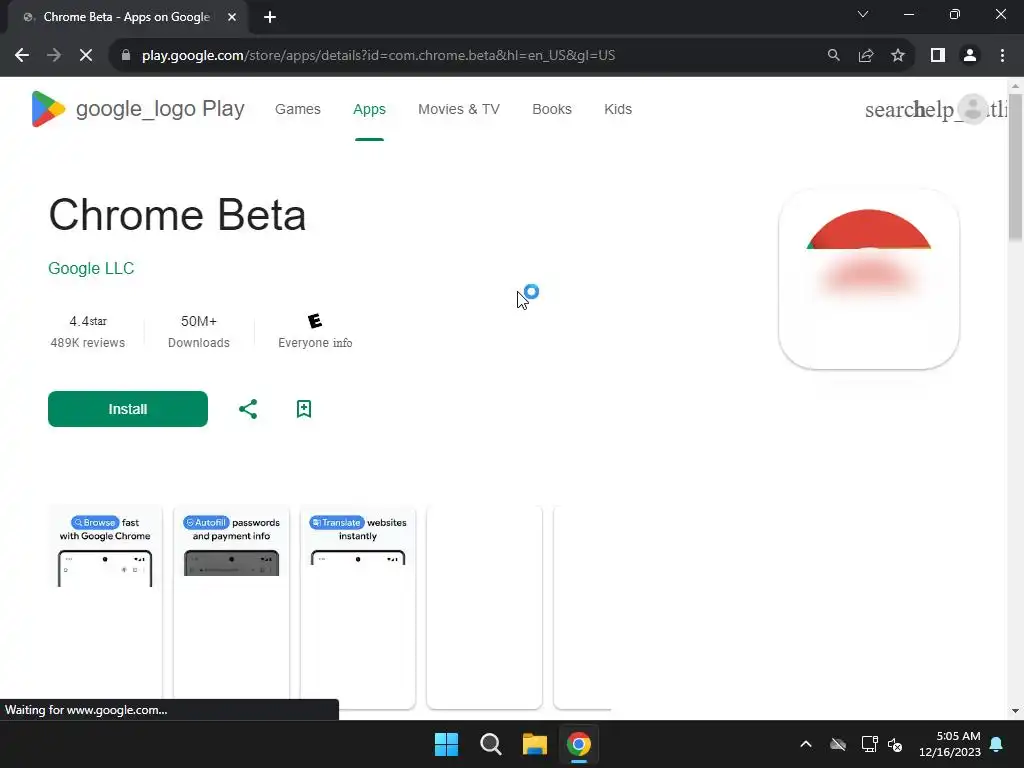View site information via lock icon

click(126, 56)
